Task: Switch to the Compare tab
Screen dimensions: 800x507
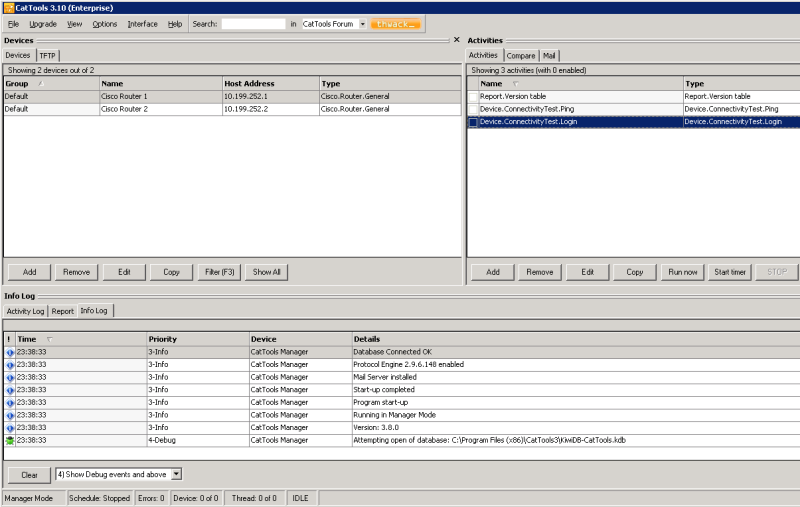Action: [x=521, y=56]
